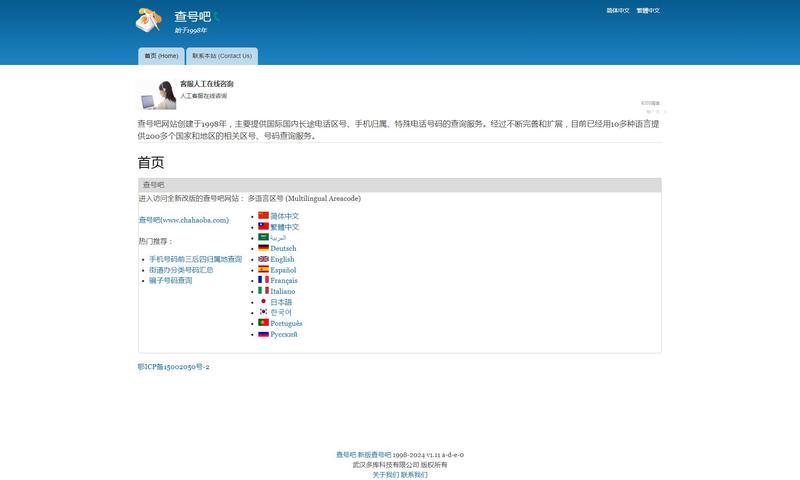Click the 热门推荐： label

pos(156,241)
